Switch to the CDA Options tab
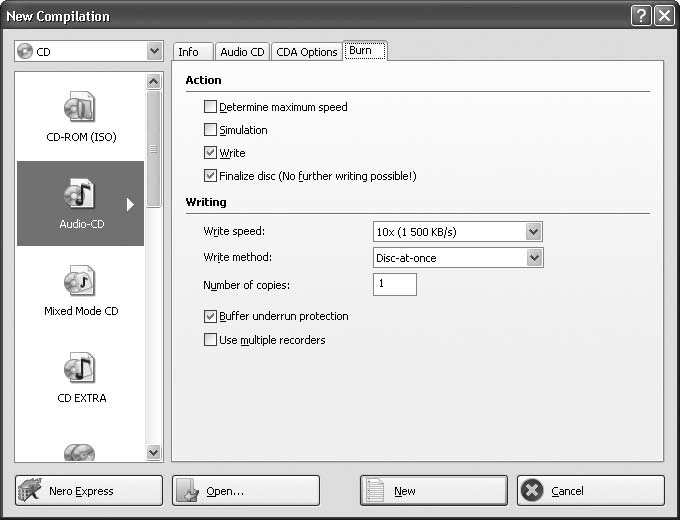The width and height of the screenshot is (680, 520). point(306,52)
